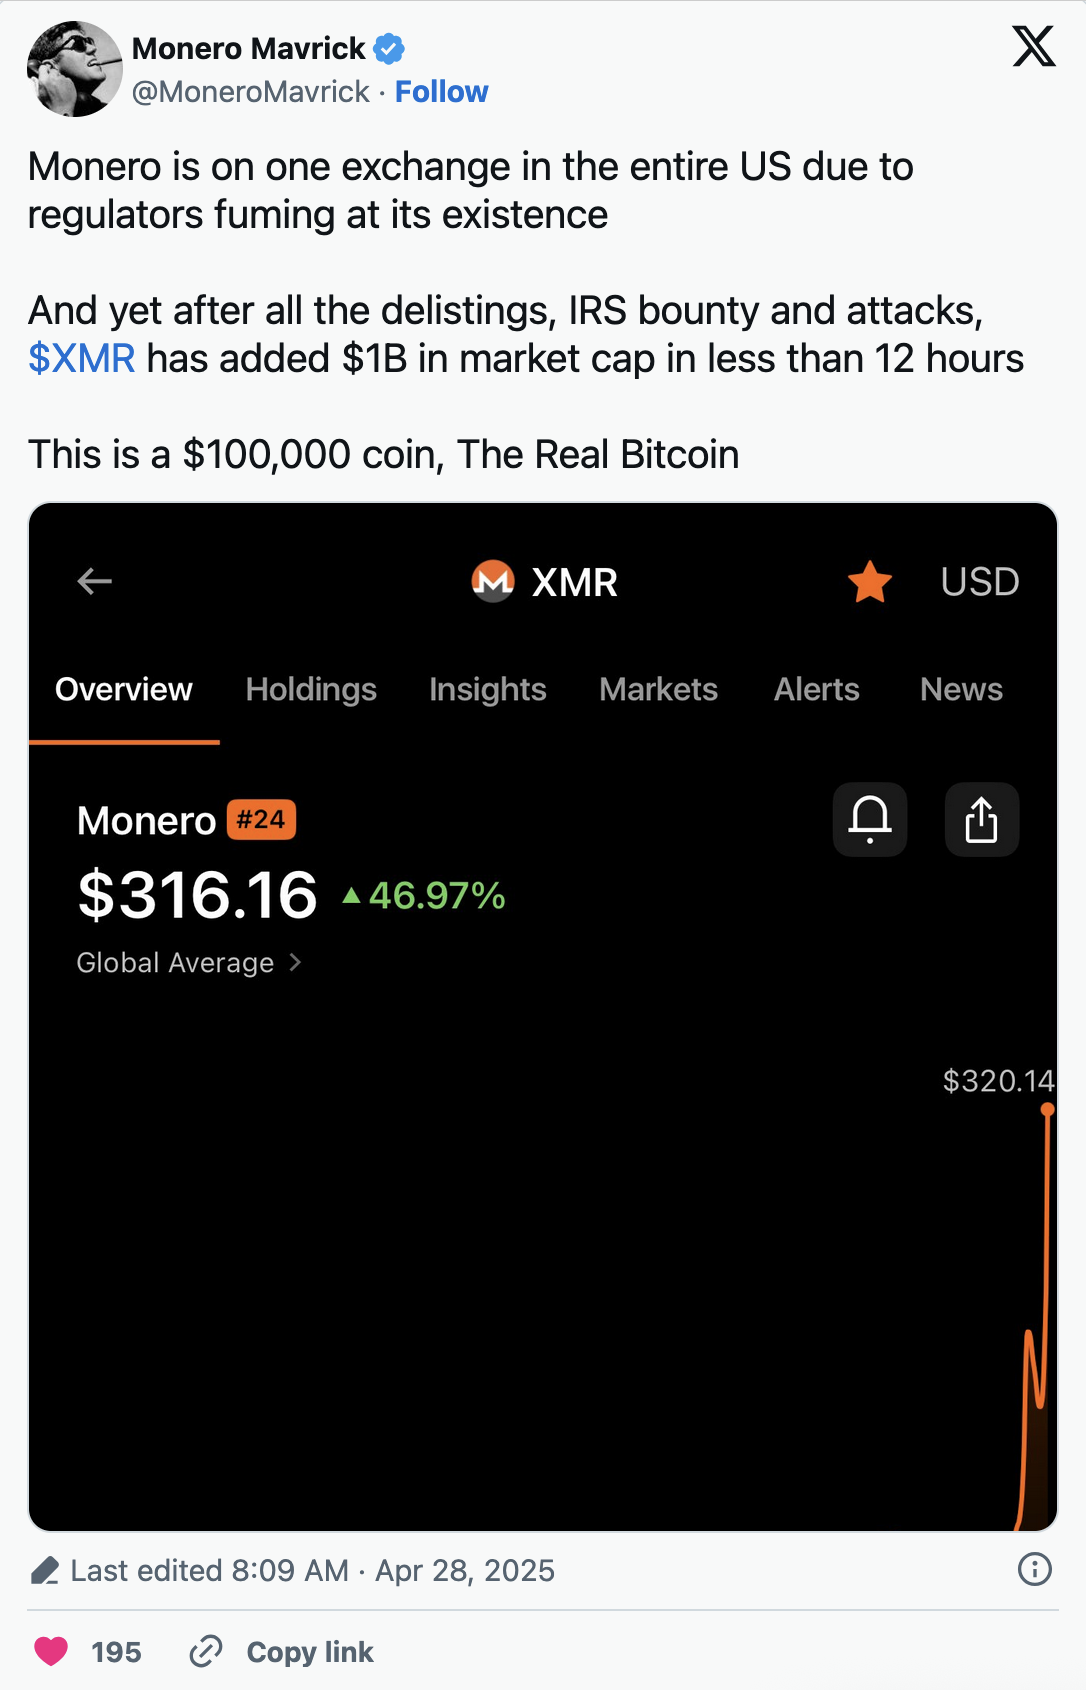Expand Global Average chevron
1086x1690 pixels.
pyautogui.click(x=295, y=962)
